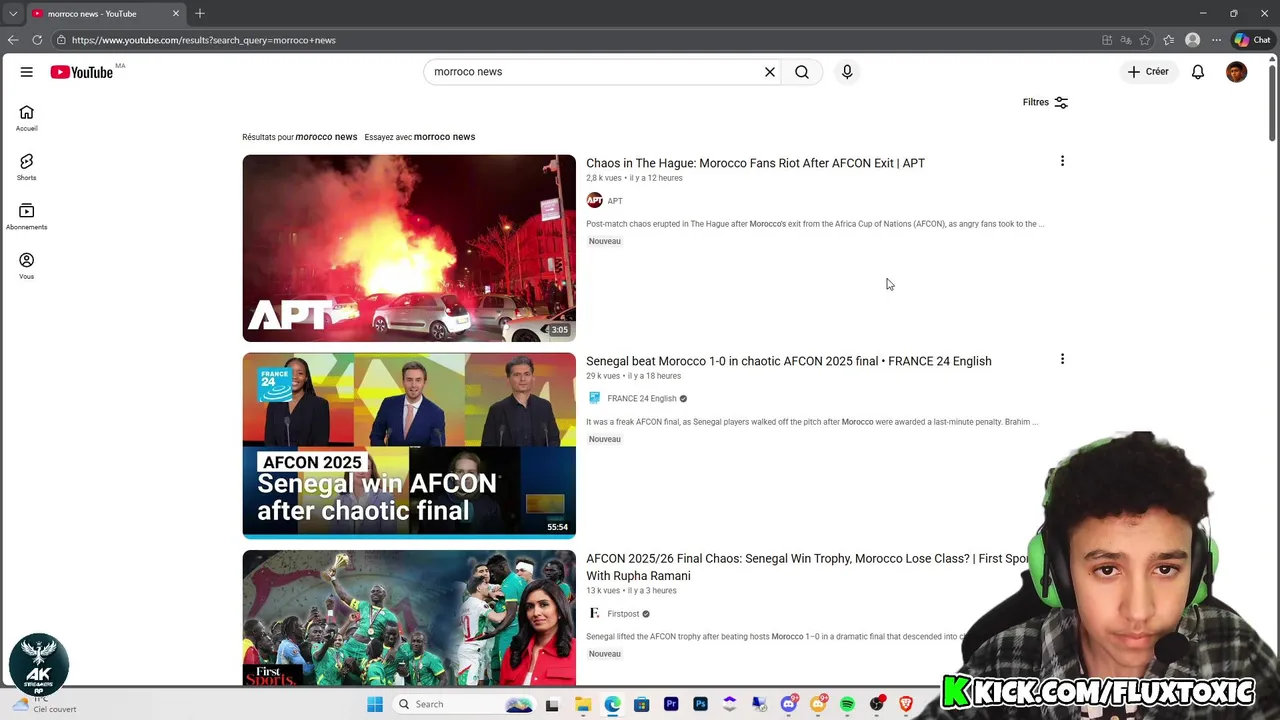The width and height of the screenshot is (1280, 720).
Task: Open the Accueil sidebar item
Action: tap(27, 118)
